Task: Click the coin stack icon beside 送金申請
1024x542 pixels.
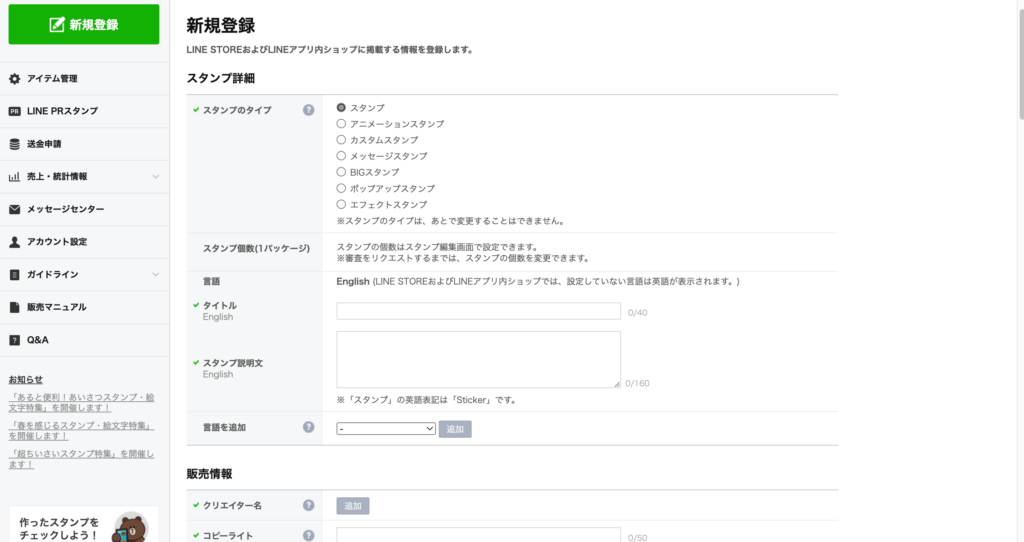Action: click(14, 144)
